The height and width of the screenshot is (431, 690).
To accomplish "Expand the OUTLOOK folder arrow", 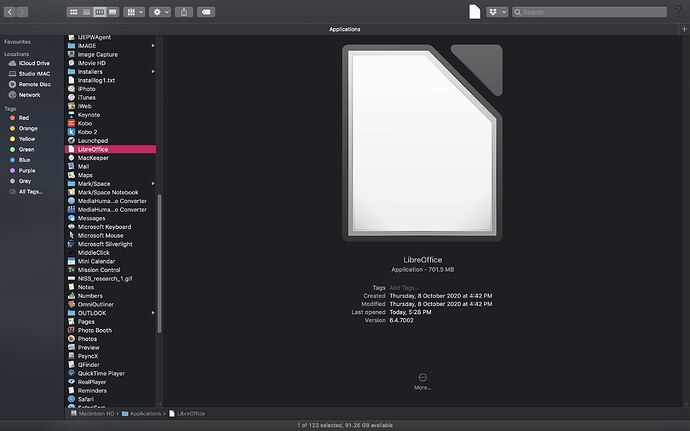I will point(153,313).
